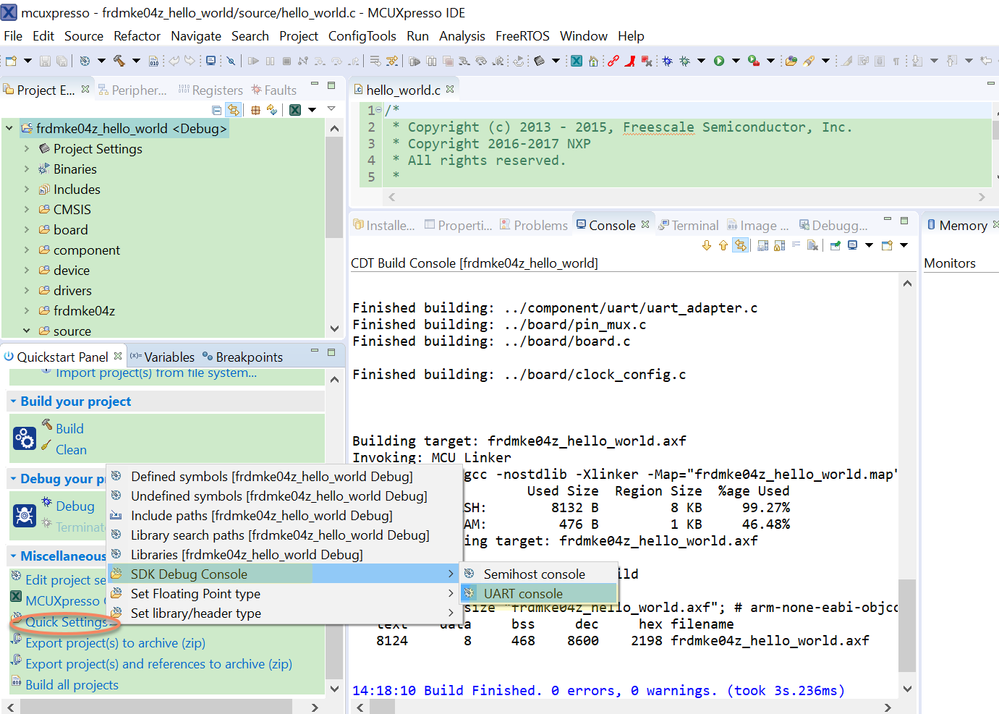Image resolution: width=999 pixels, height=714 pixels.
Task: Click the red chain link toolbar icon
Action: pos(613,61)
